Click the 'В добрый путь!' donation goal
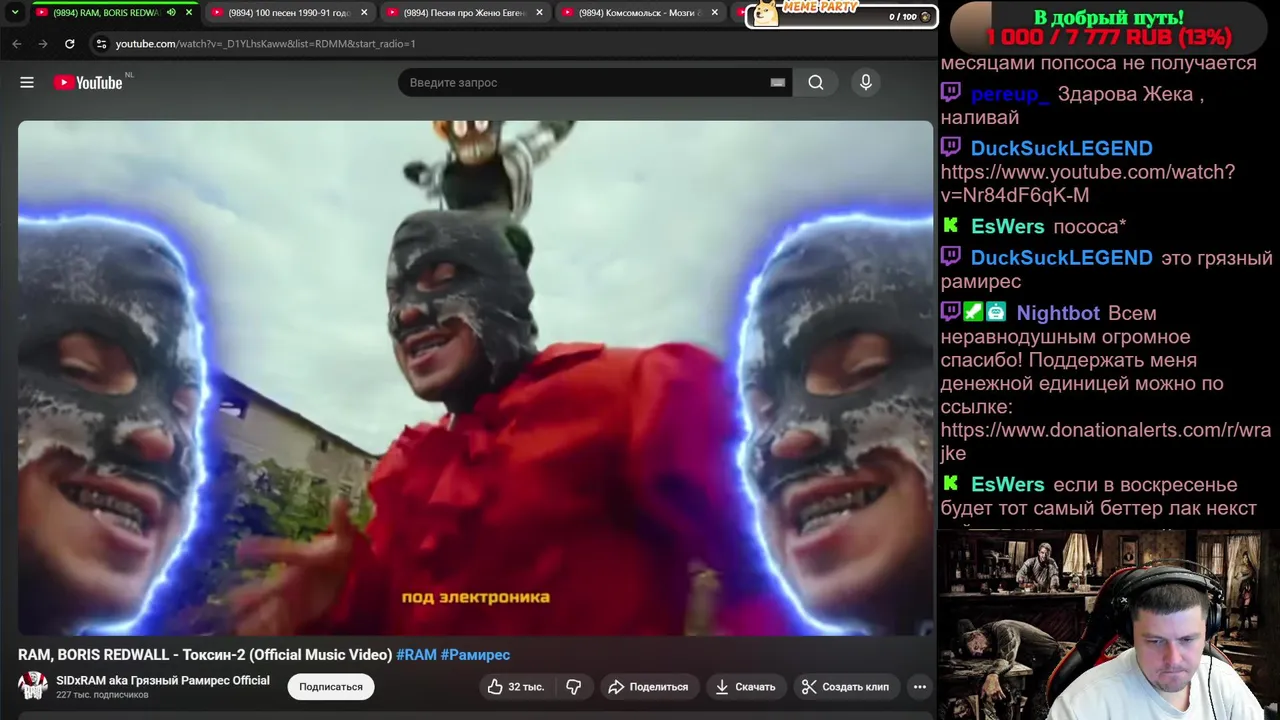Image resolution: width=1280 pixels, height=720 pixels. tap(1108, 27)
